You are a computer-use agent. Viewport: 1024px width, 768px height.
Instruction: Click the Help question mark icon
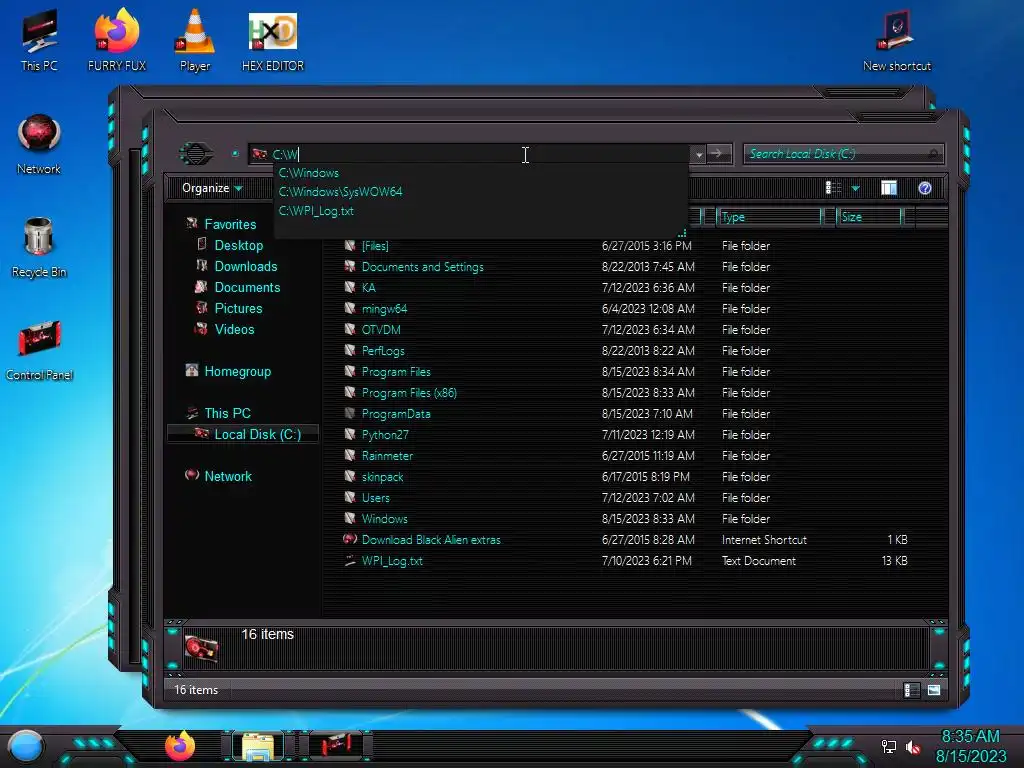click(x=925, y=188)
